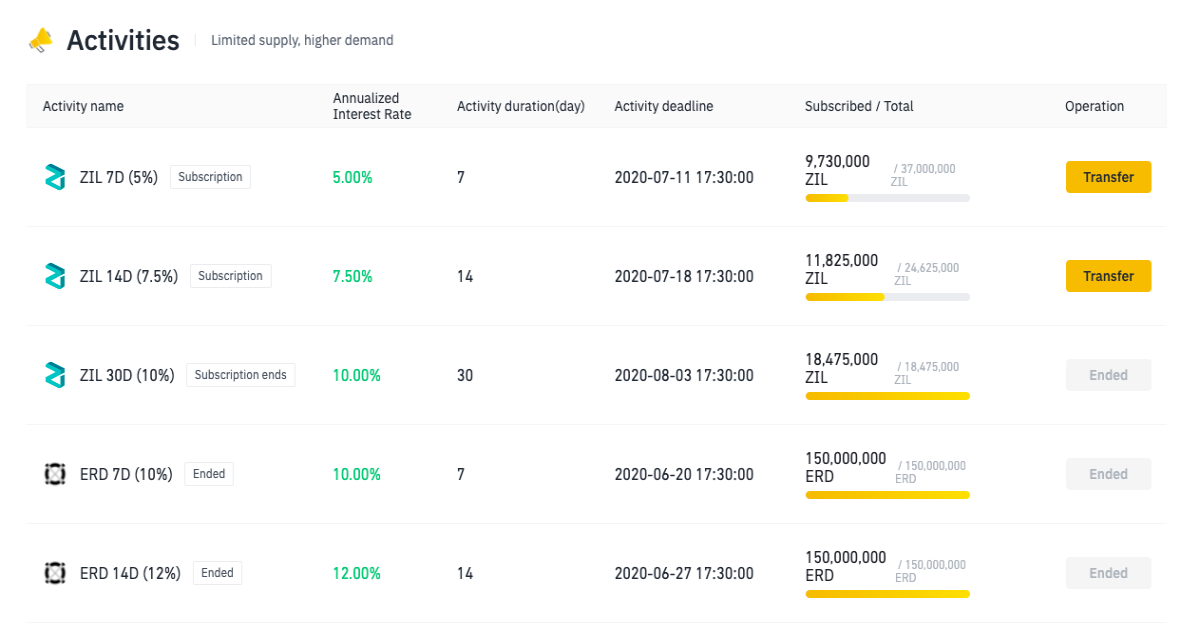This screenshot has width=1200, height=629.
Task: Select the ZIL 7D (5%) activity name
Action: (119, 177)
